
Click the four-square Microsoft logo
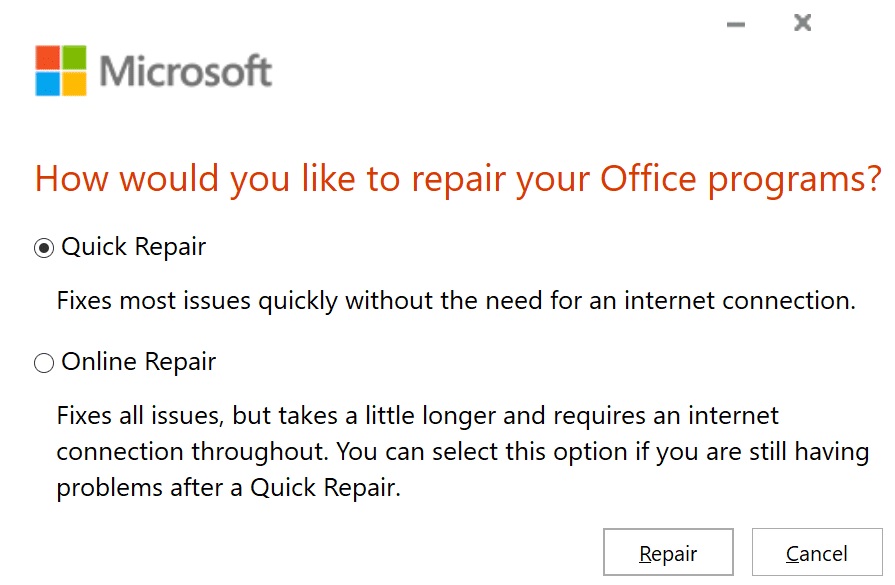point(61,70)
